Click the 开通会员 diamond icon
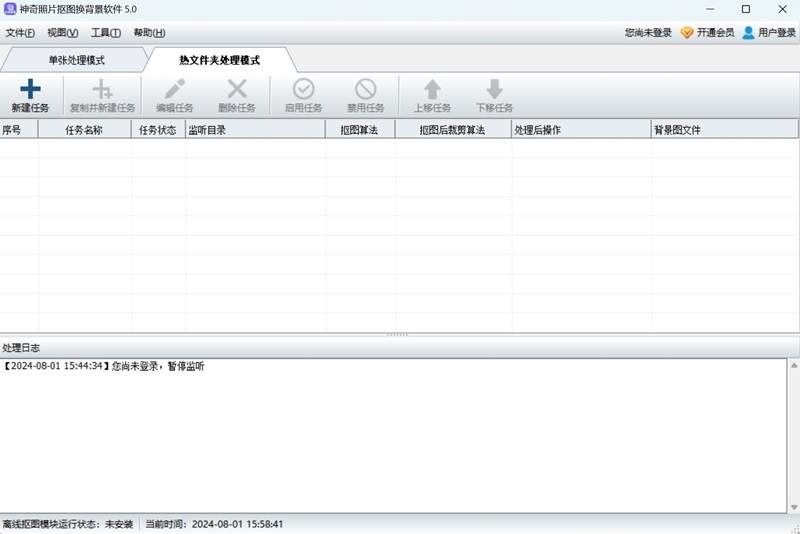Viewport: 800px width, 534px height. coord(687,33)
